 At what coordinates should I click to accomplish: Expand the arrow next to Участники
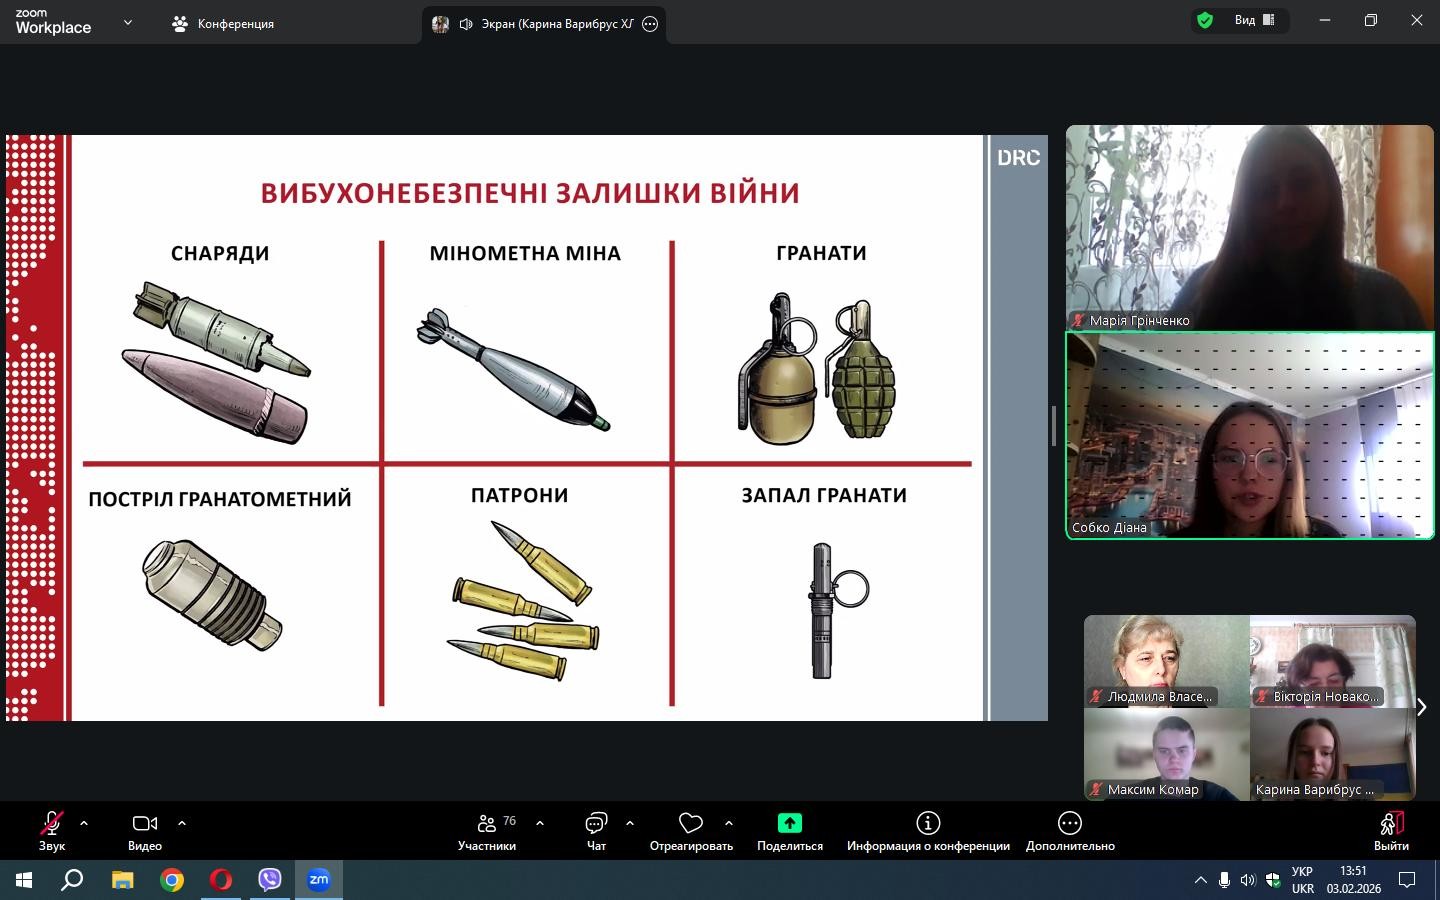pyautogui.click(x=540, y=824)
